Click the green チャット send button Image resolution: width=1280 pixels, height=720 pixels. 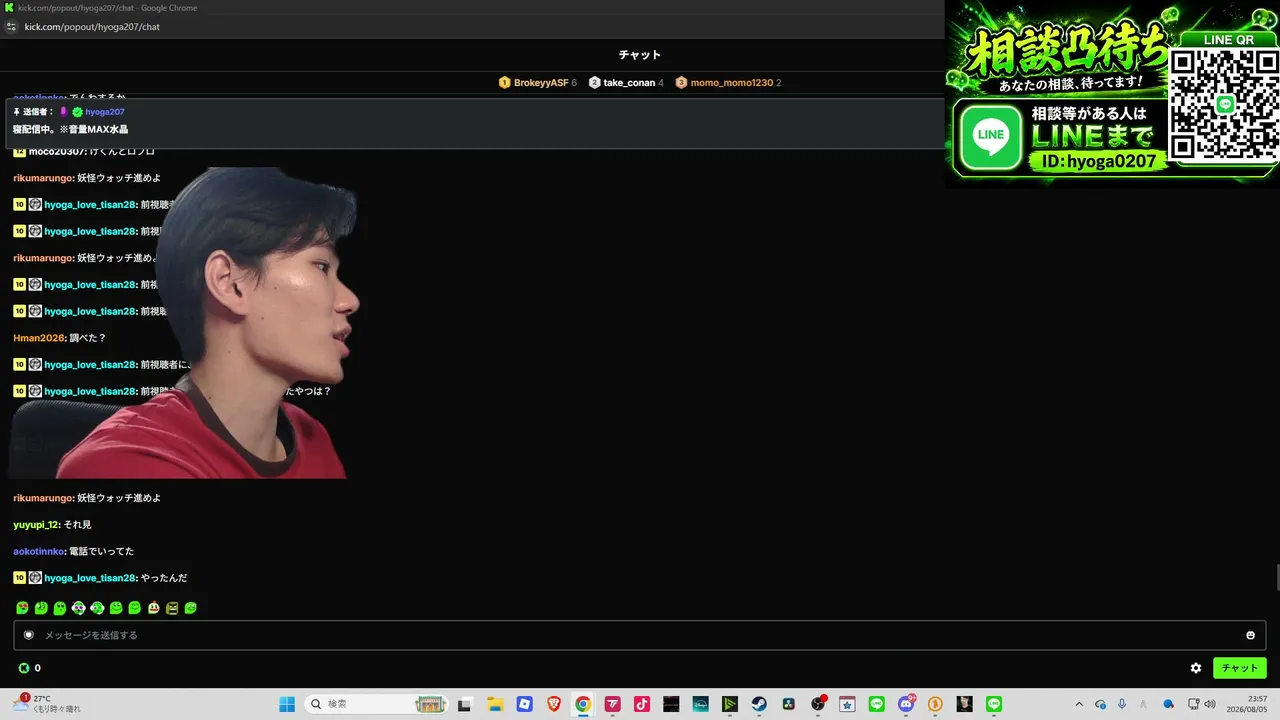coord(1240,668)
